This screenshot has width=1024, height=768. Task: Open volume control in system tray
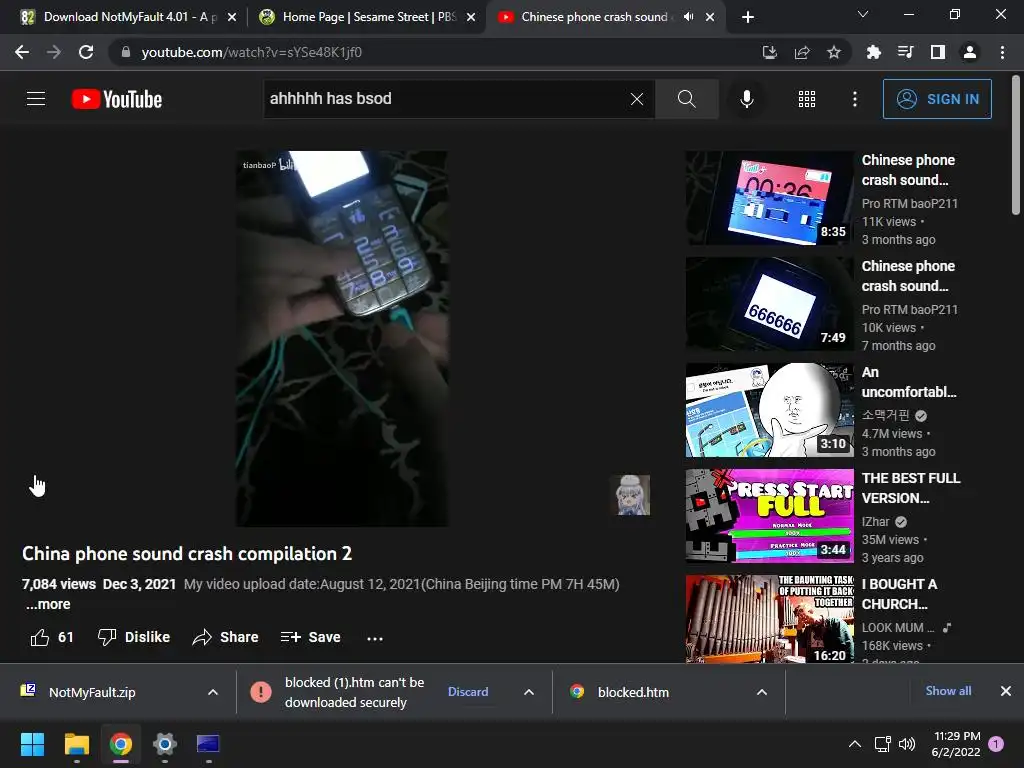coord(907,744)
